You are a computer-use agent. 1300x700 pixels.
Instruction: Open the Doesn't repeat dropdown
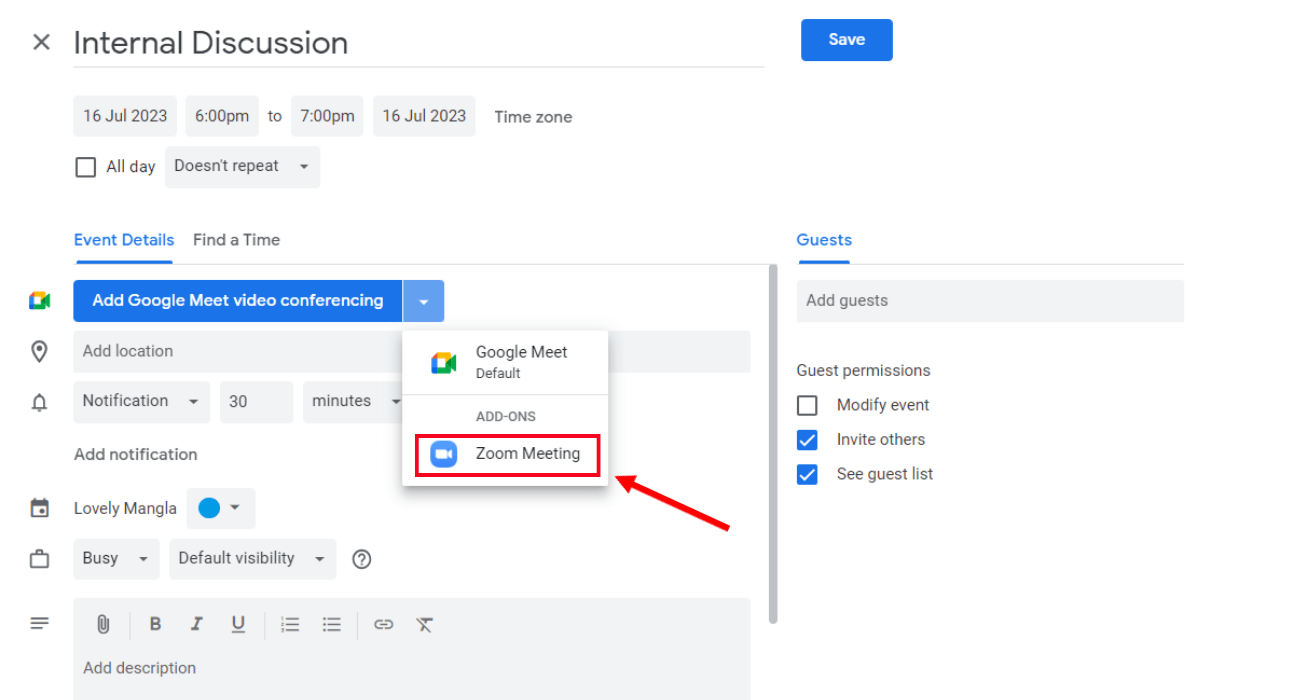coord(242,167)
